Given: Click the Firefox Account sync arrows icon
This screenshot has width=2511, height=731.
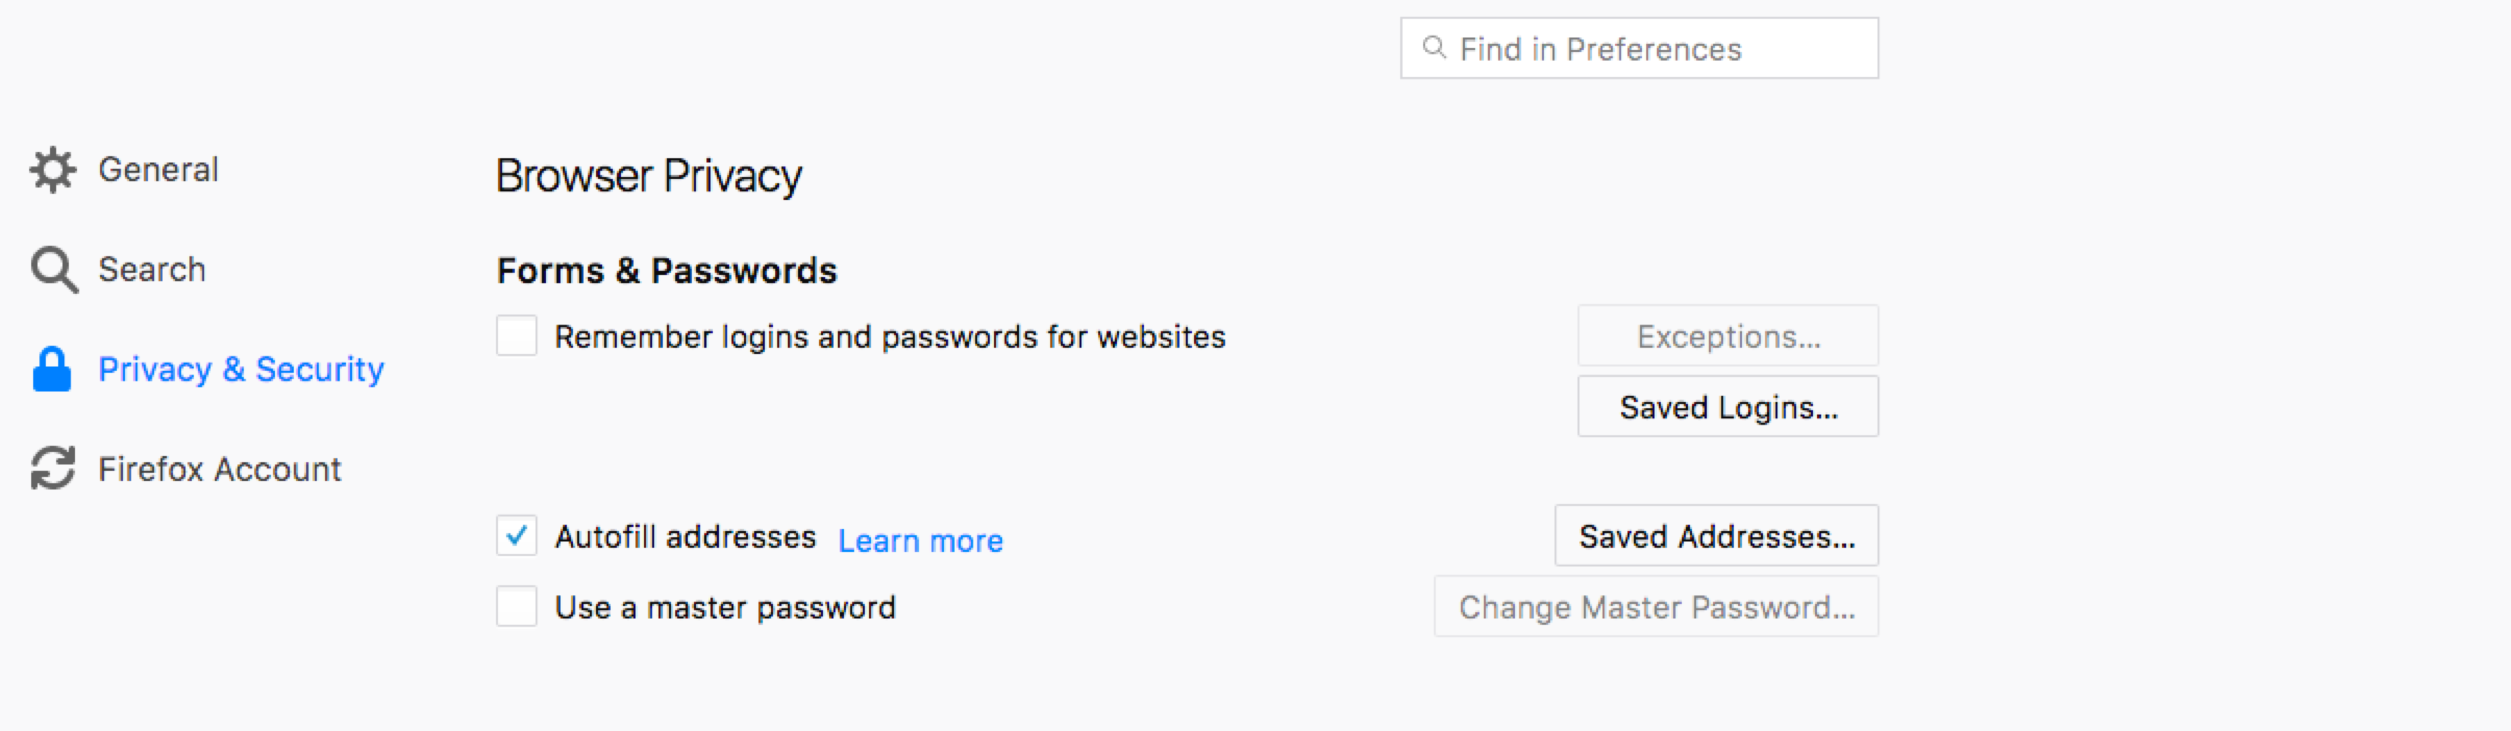Looking at the screenshot, I should tap(53, 468).
